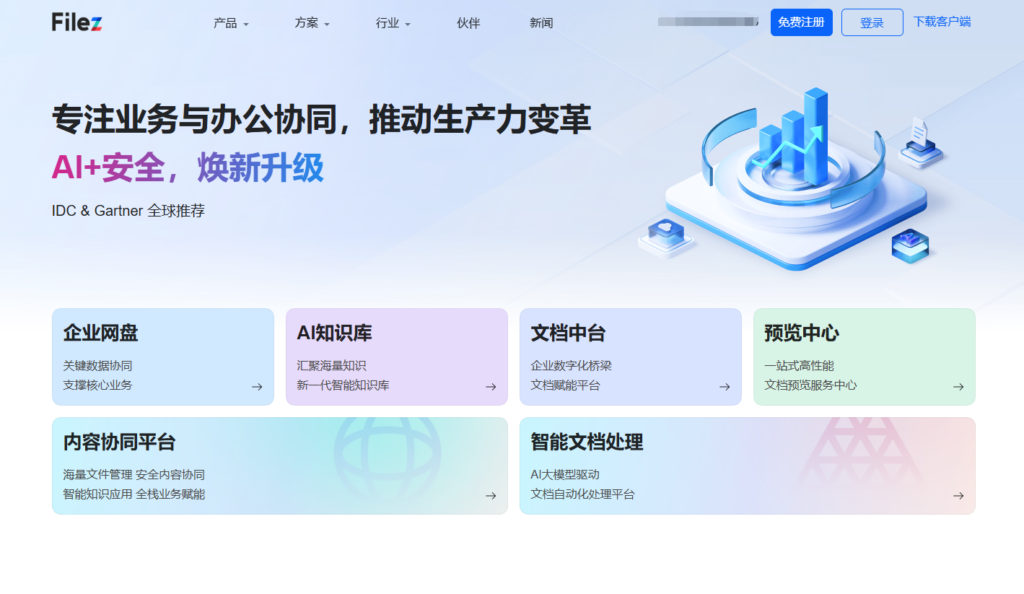Click the arrow icon on 预览中心 card
This screenshot has width=1024, height=594.
pyautogui.click(x=958, y=386)
